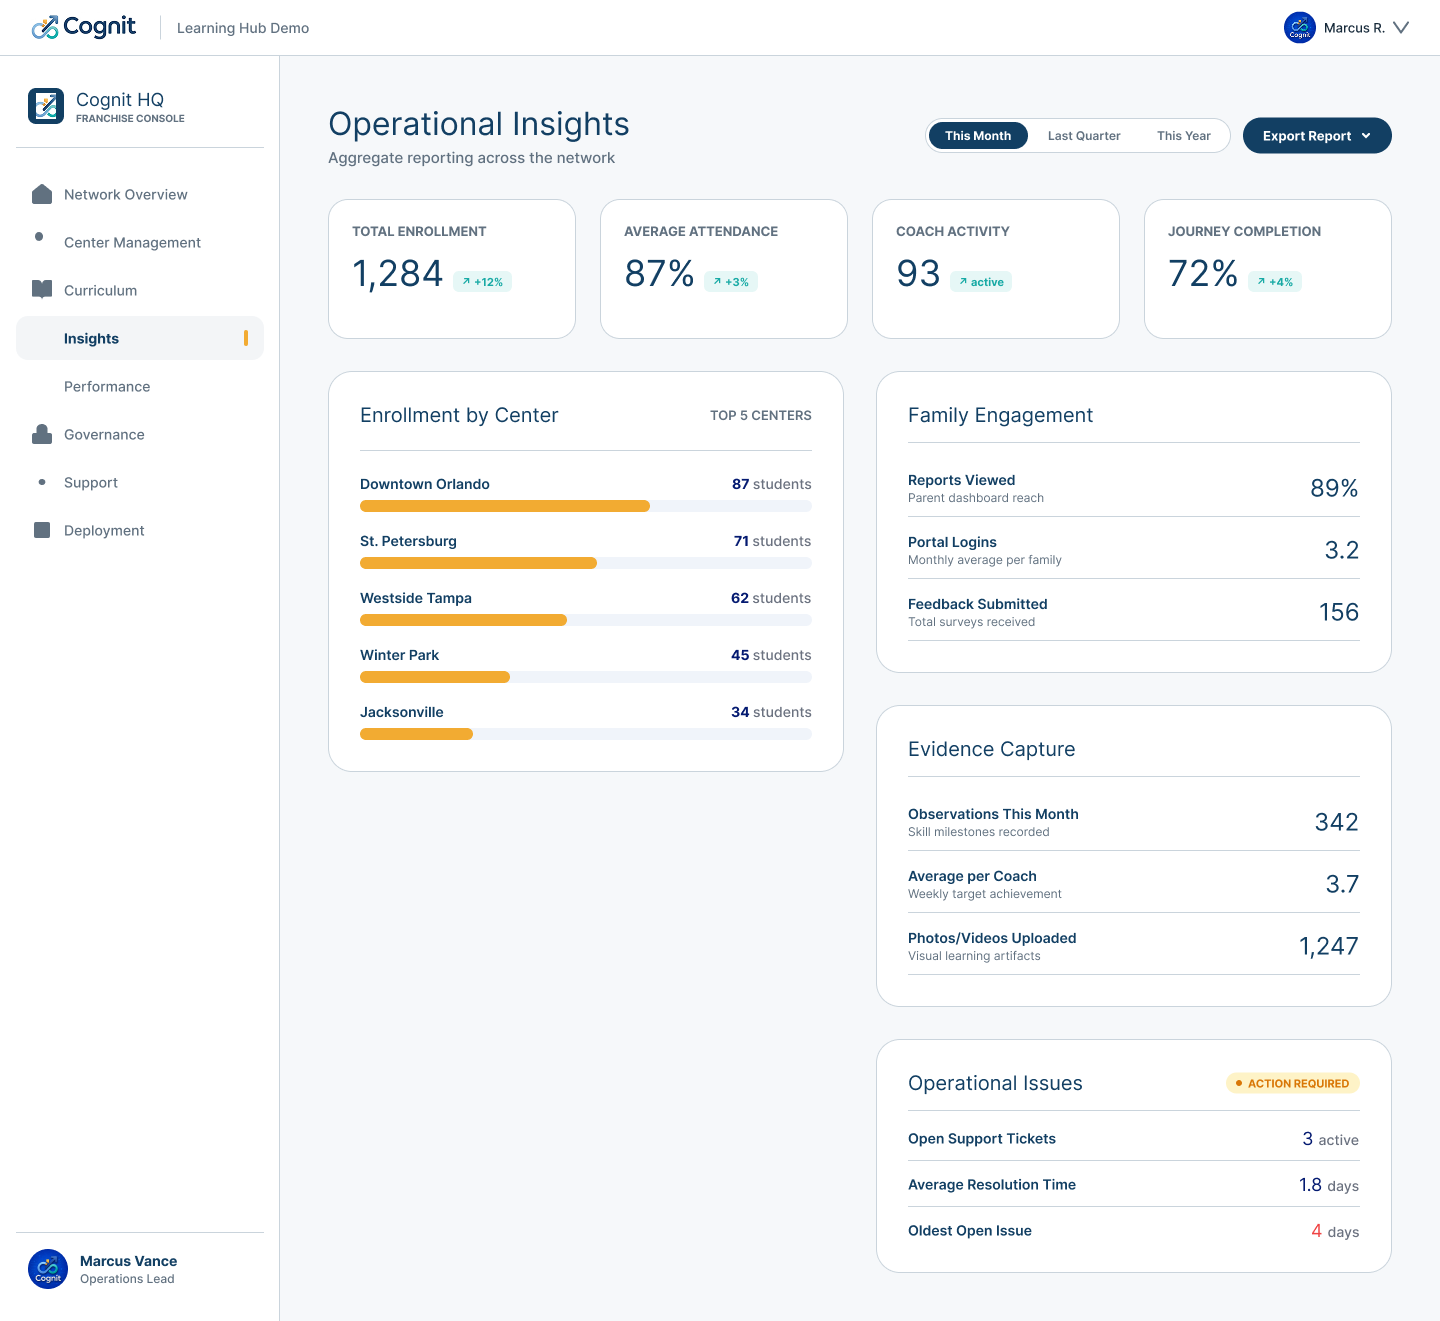The width and height of the screenshot is (1440, 1321).
Task: Switch to This Year period
Action: (x=1184, y=136)
